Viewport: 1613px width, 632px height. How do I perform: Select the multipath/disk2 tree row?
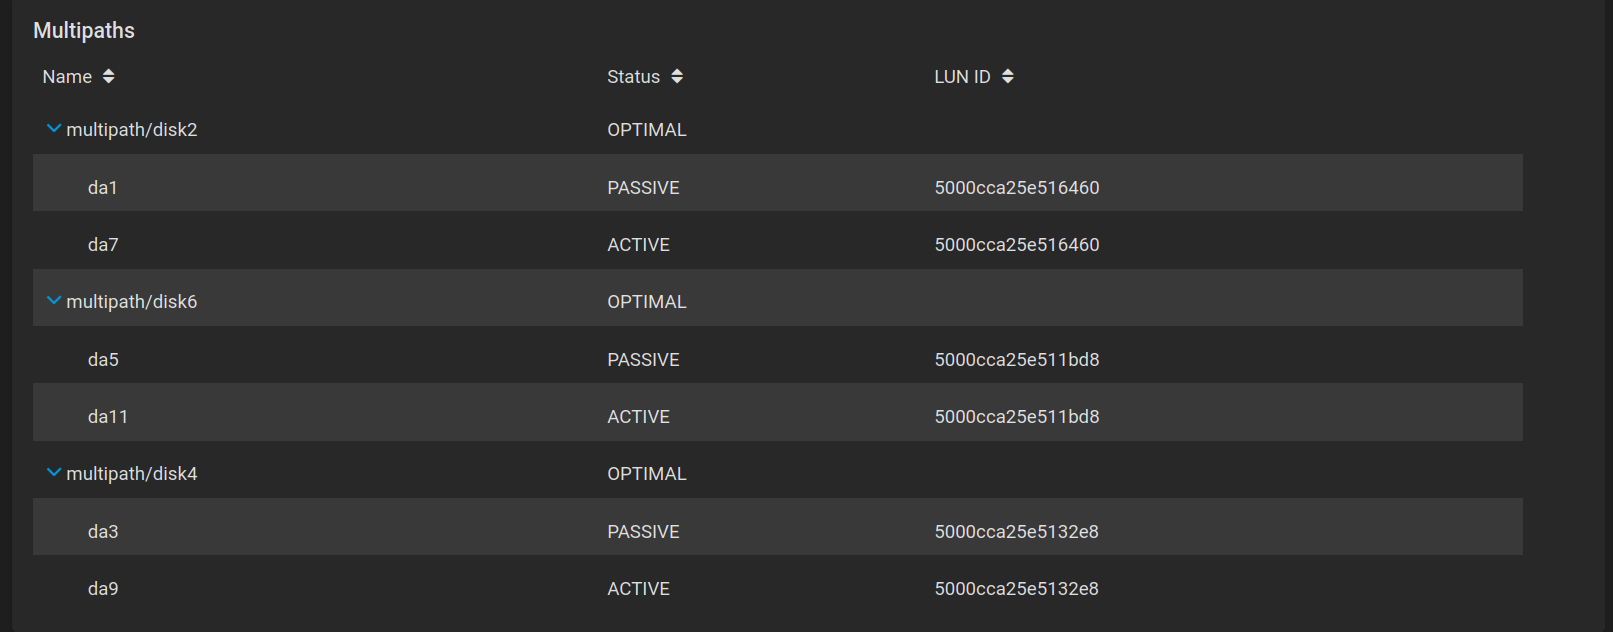pos(778,130)
